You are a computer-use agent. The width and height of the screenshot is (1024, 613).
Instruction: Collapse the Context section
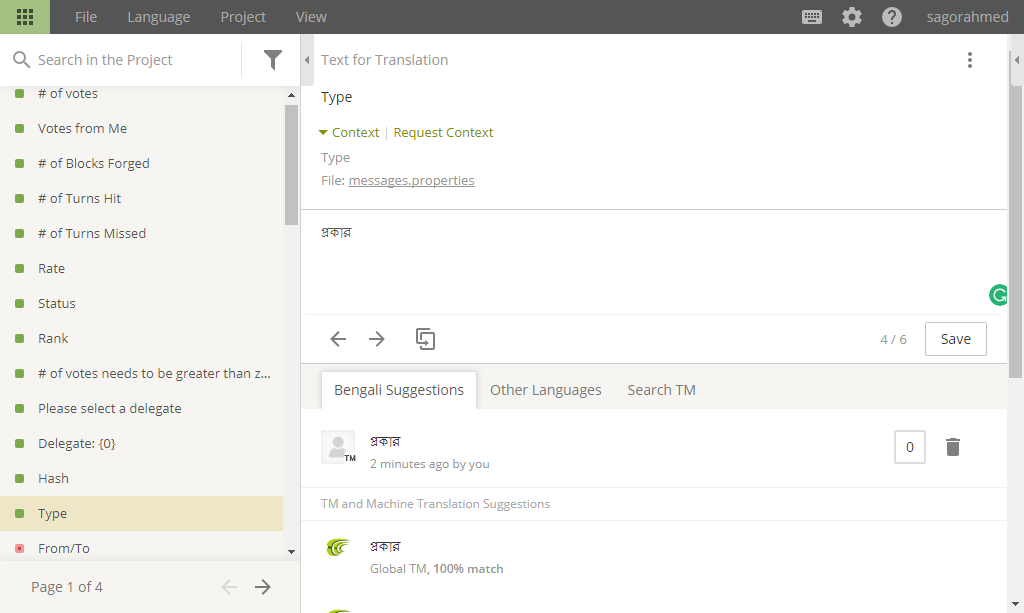(349, 133)
